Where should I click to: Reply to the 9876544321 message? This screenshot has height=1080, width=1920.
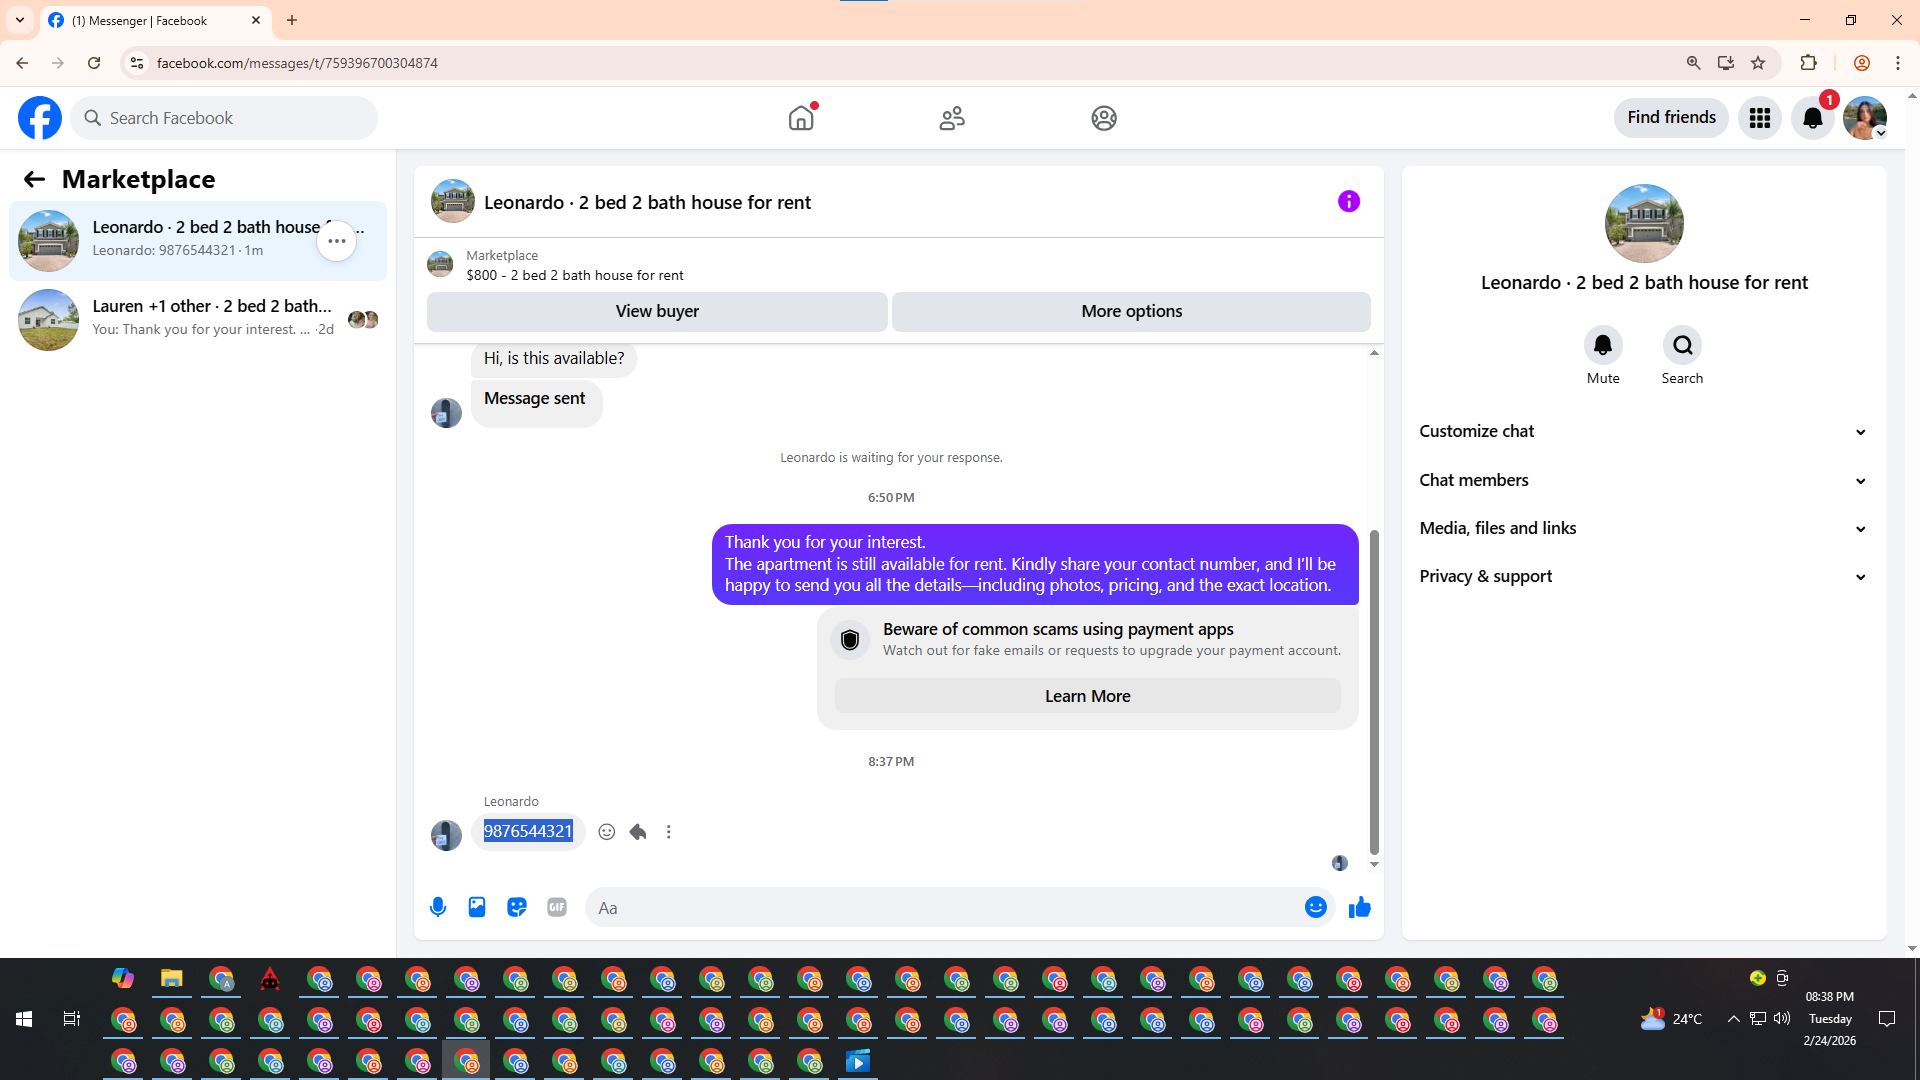[638, 832]
